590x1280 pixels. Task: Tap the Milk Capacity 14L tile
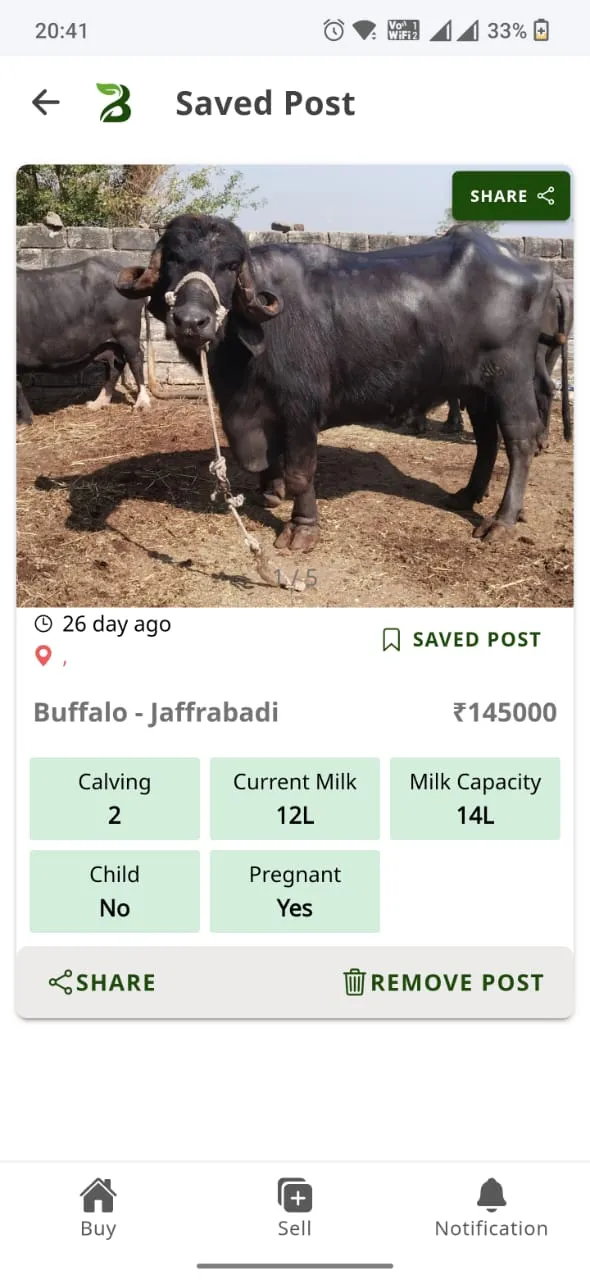pos(475,798)
